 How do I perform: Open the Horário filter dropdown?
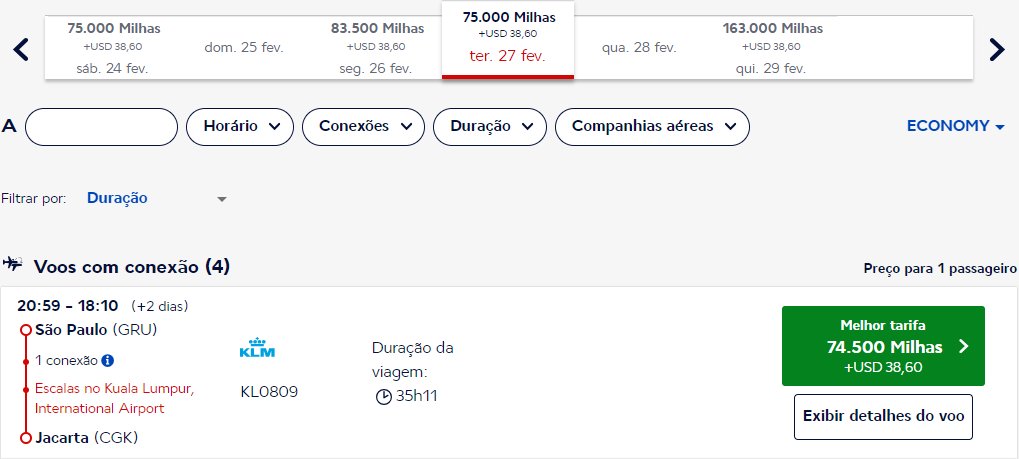(240, 127)
